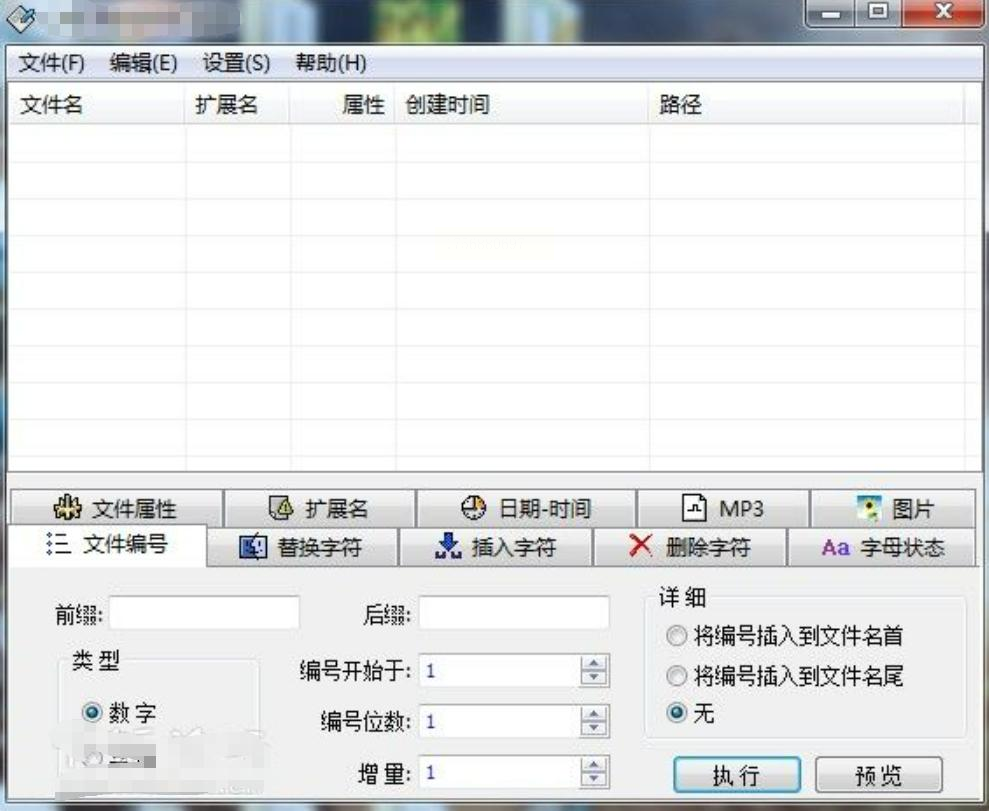The image size is (989, 811).
Task: Increase the 编号开始于 spinner value
Action: pos(594,663)
